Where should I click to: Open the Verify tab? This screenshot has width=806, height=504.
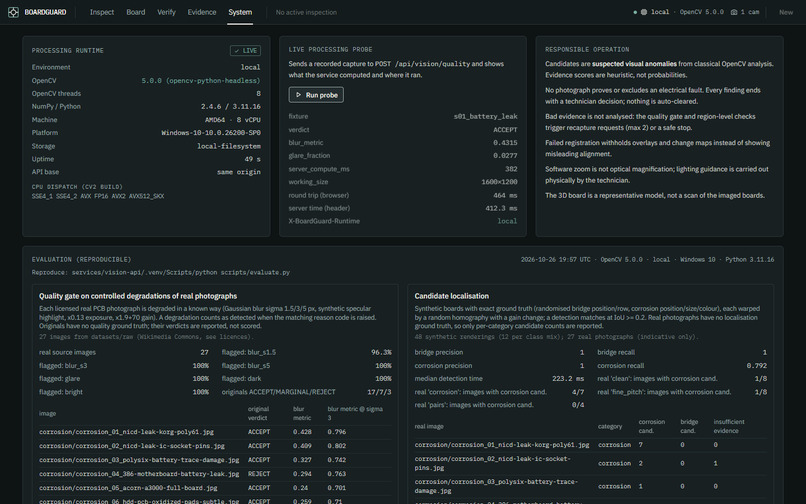167,12
